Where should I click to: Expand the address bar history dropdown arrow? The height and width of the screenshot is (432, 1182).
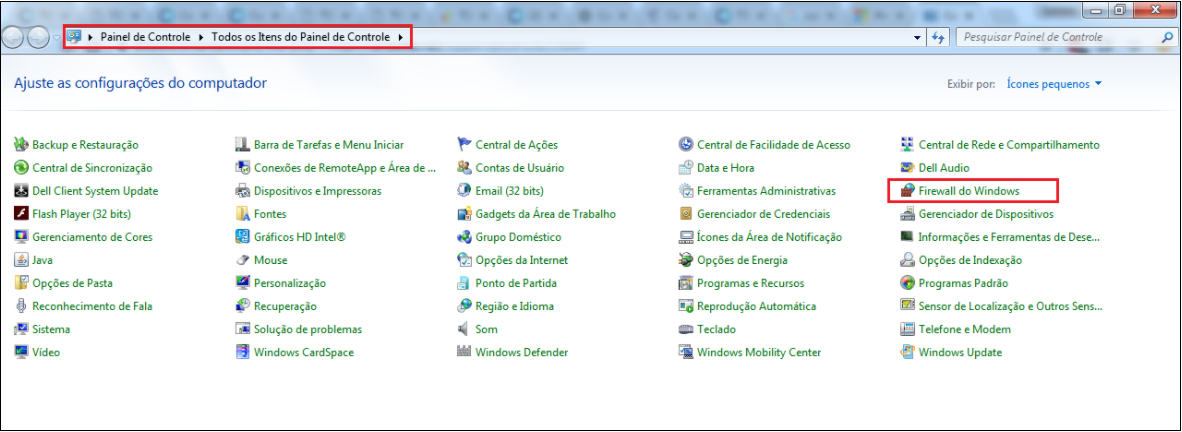pos(917,37)
